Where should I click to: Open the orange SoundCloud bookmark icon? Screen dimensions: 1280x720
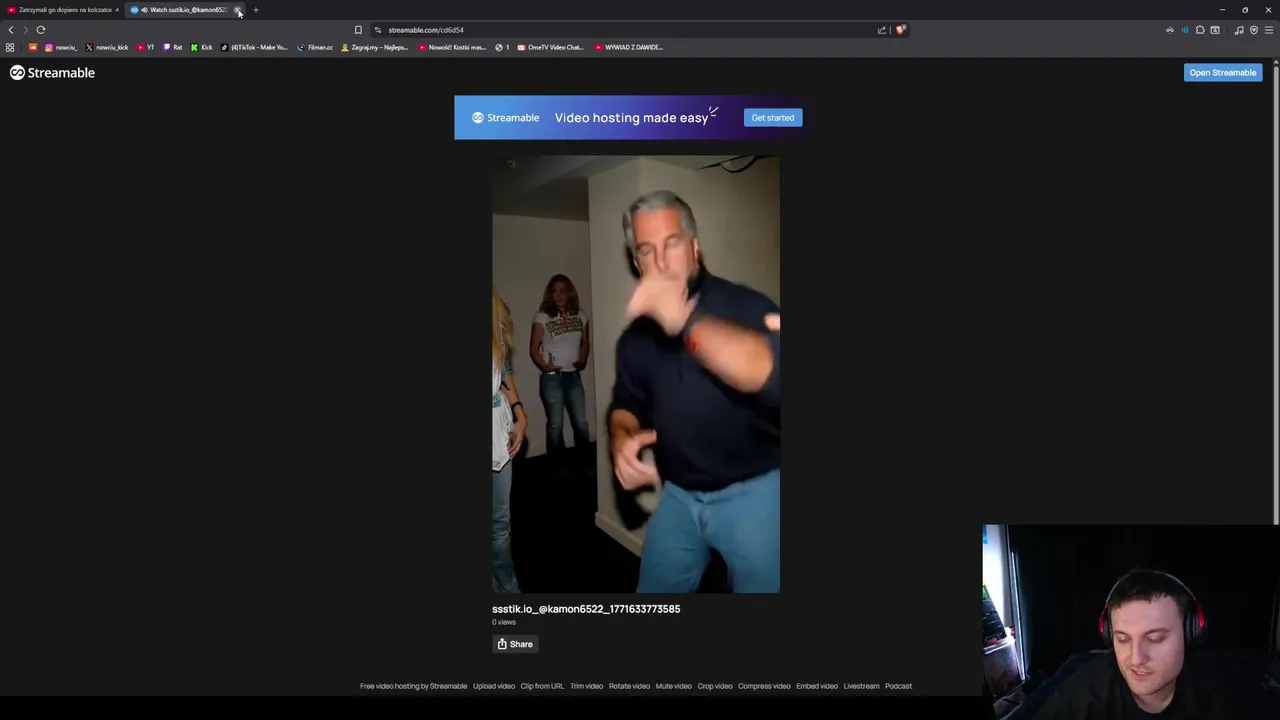pyautogui.click(x=33, y=47)
